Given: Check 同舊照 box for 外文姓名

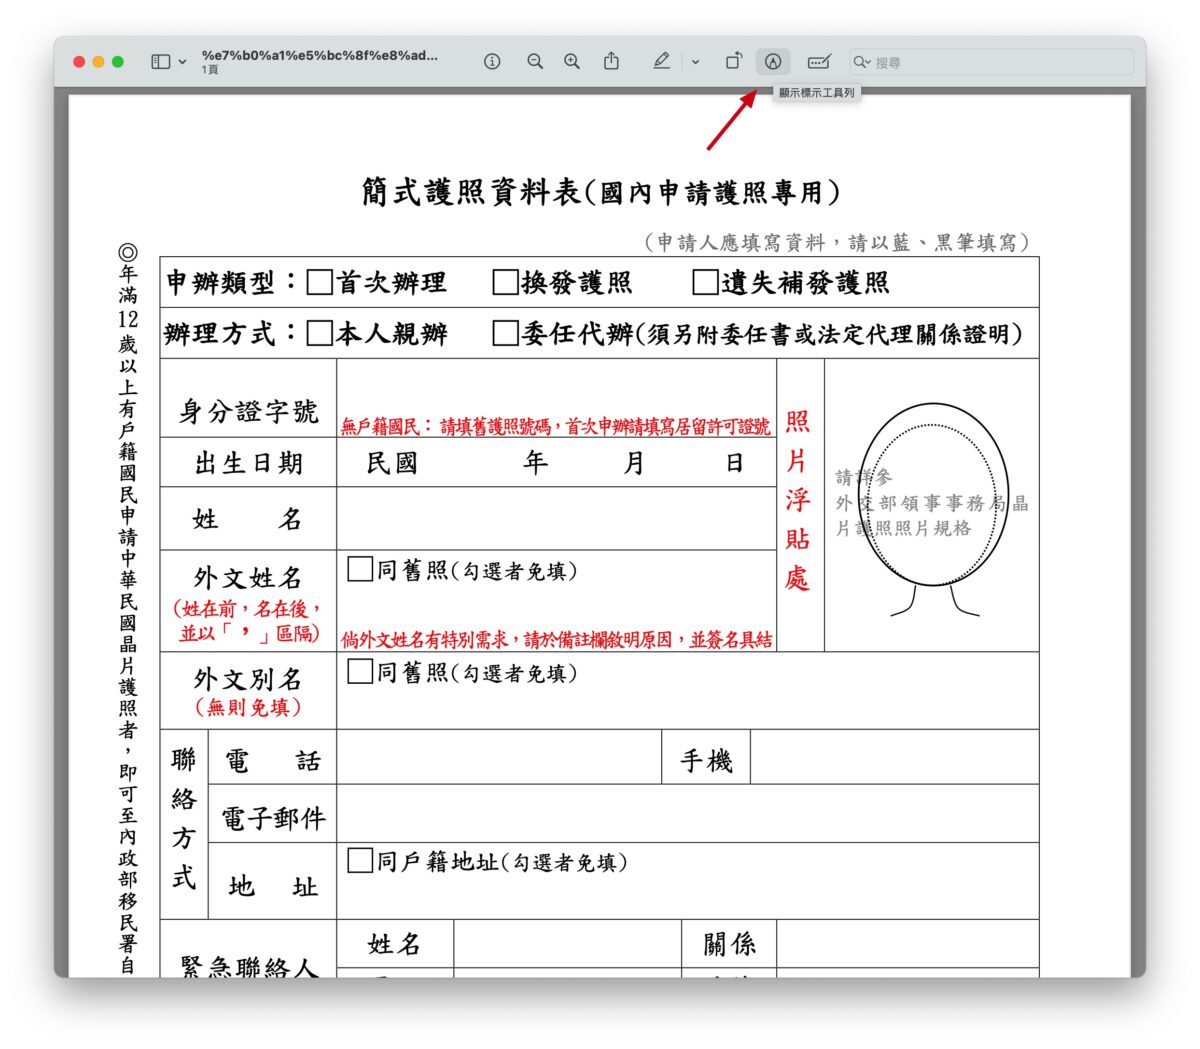Looking at the screenshot, I should (x=360, y=570).
